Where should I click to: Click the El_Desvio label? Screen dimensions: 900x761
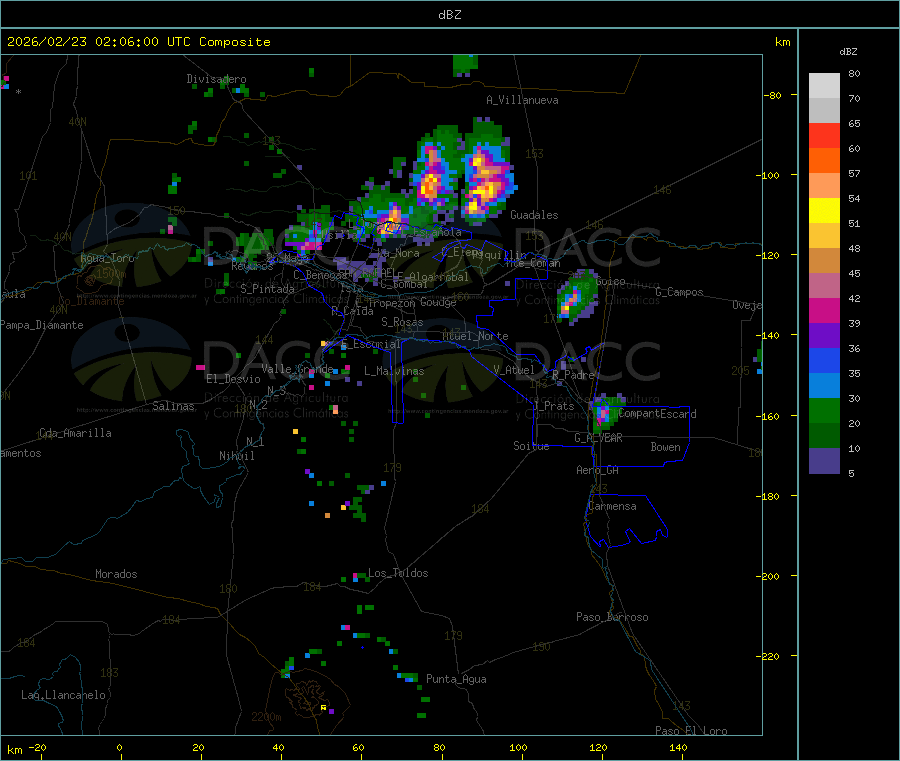[233, 379]
